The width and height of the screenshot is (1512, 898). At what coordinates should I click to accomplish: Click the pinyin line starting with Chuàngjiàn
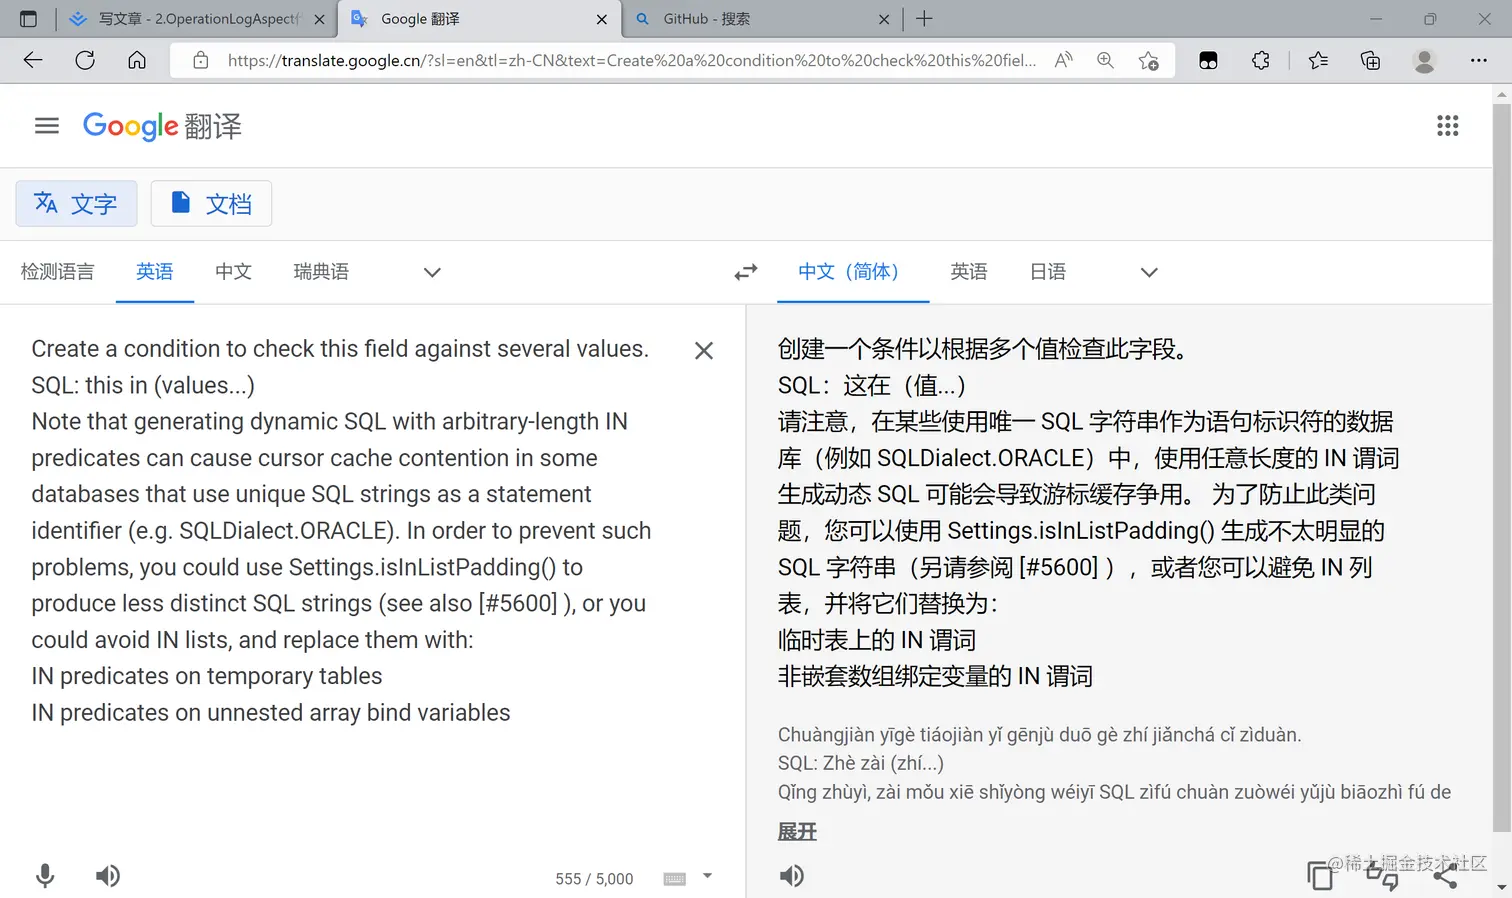click(1040, 735)
